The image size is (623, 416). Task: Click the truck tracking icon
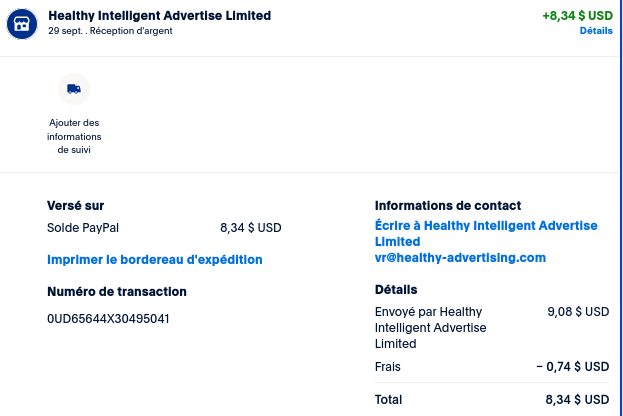pyautogui.click(x=74, y=89)
